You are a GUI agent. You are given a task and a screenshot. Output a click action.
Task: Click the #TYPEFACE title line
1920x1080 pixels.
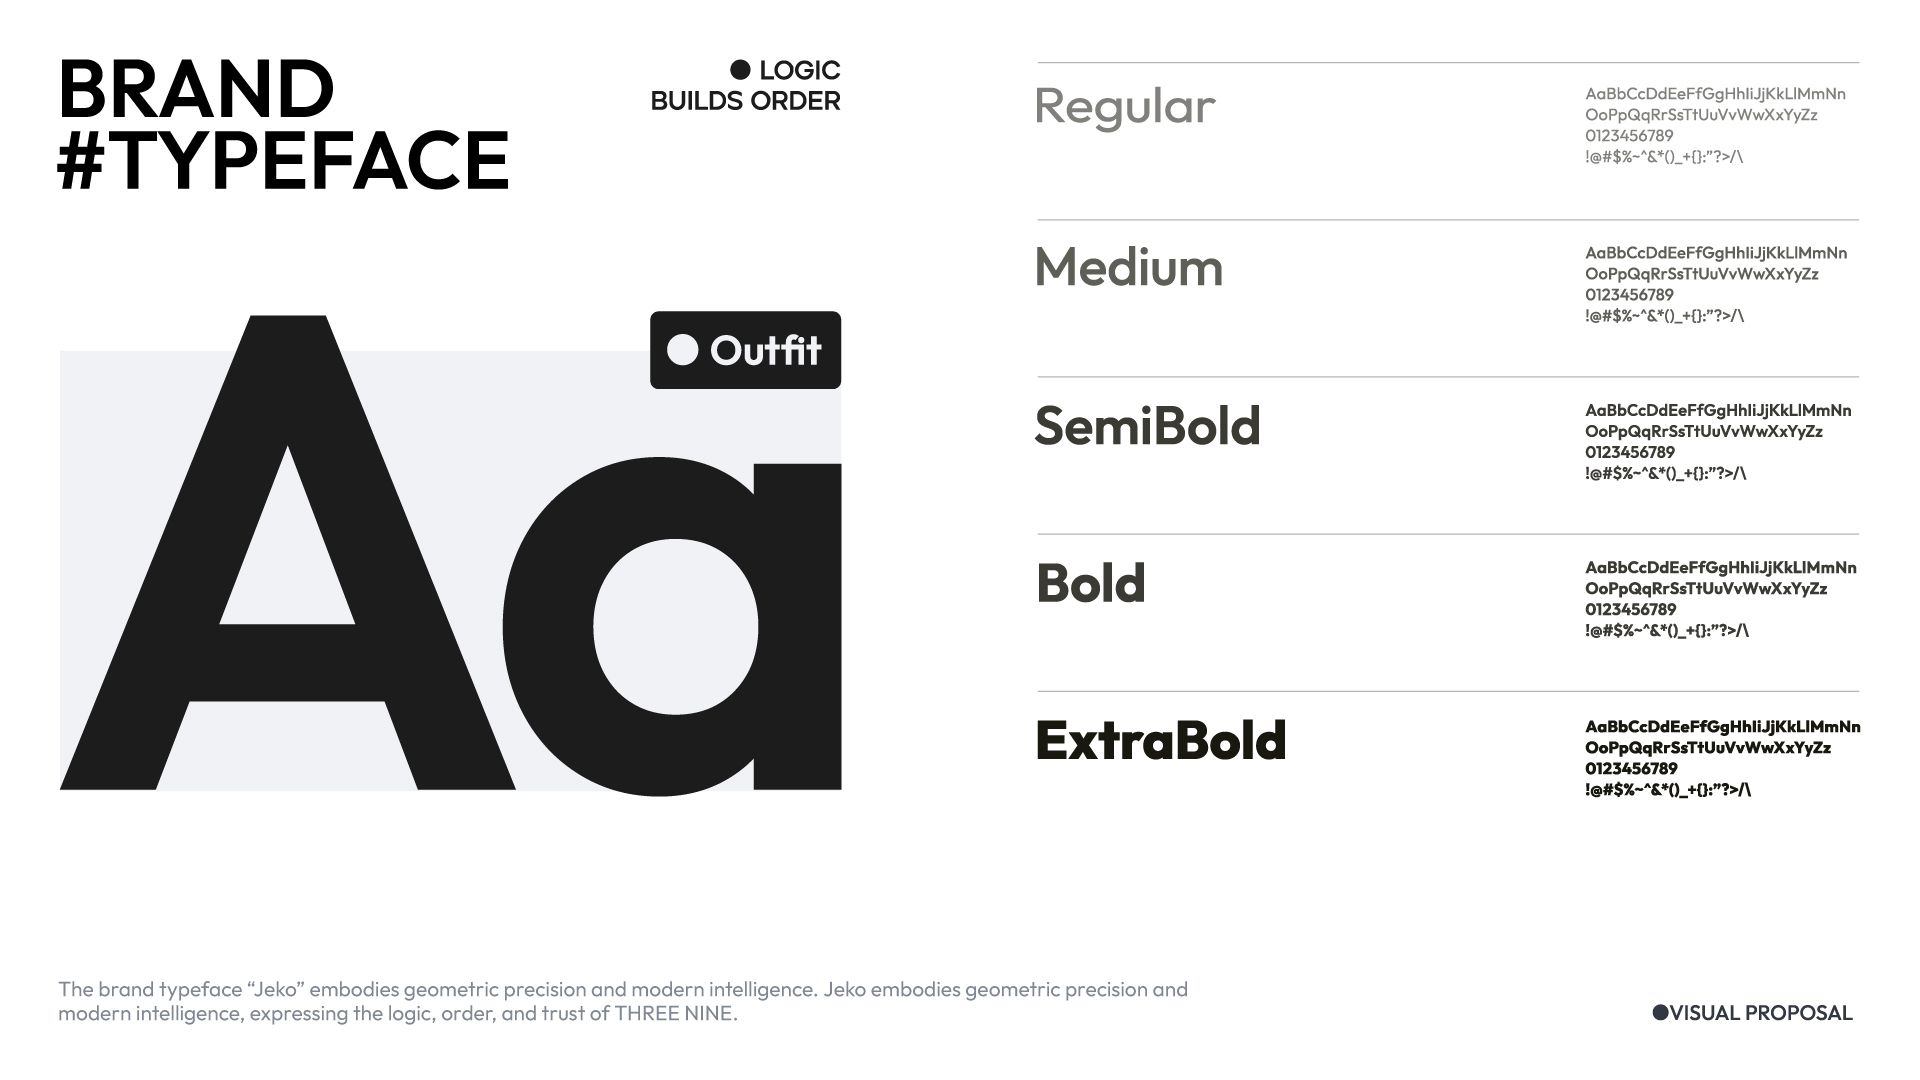tap(284, 160)
